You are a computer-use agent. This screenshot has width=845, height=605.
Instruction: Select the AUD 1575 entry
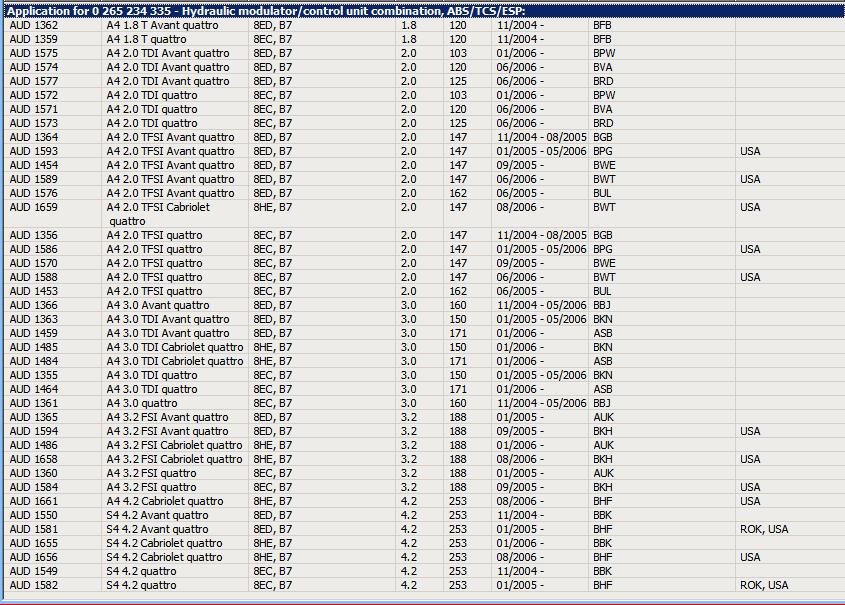(x=33, y=53)
